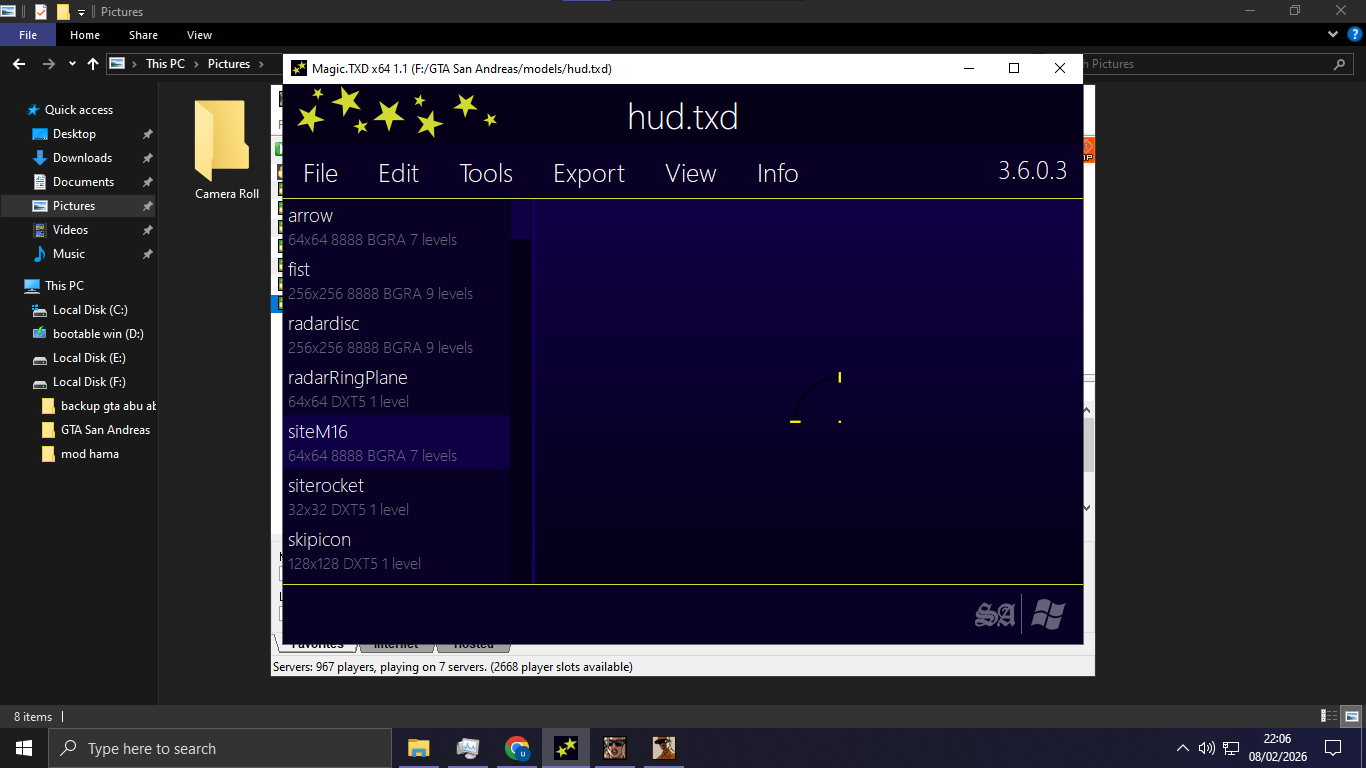The width and height of the screenshot is (1366, 768).
Task: Select Quick access in navigation pane
Action: coord(79,110)
